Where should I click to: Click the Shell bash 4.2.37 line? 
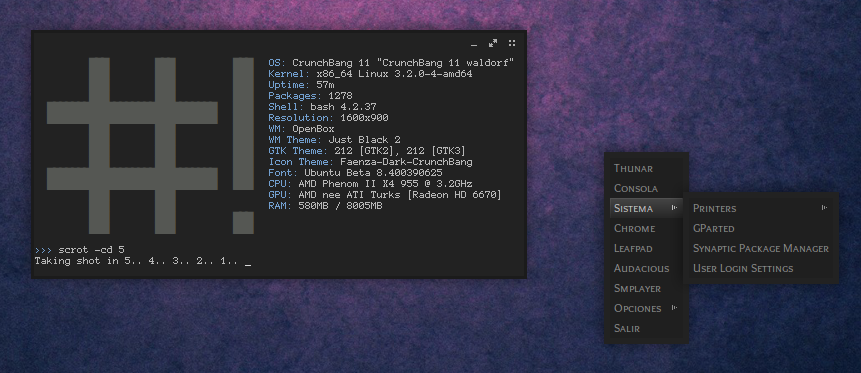tap(322, 107)
